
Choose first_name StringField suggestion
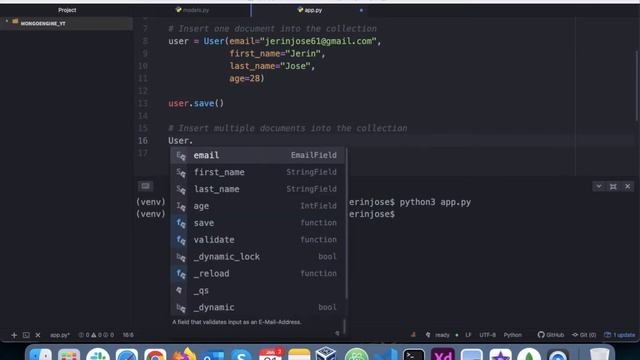(258, 172)
